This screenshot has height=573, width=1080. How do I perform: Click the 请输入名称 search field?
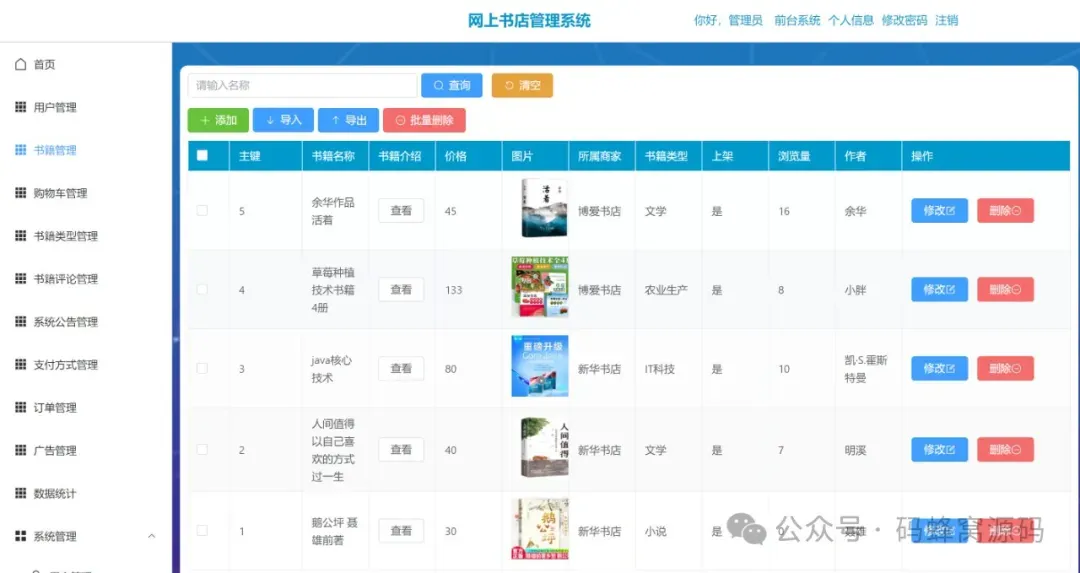pos(302,85)
